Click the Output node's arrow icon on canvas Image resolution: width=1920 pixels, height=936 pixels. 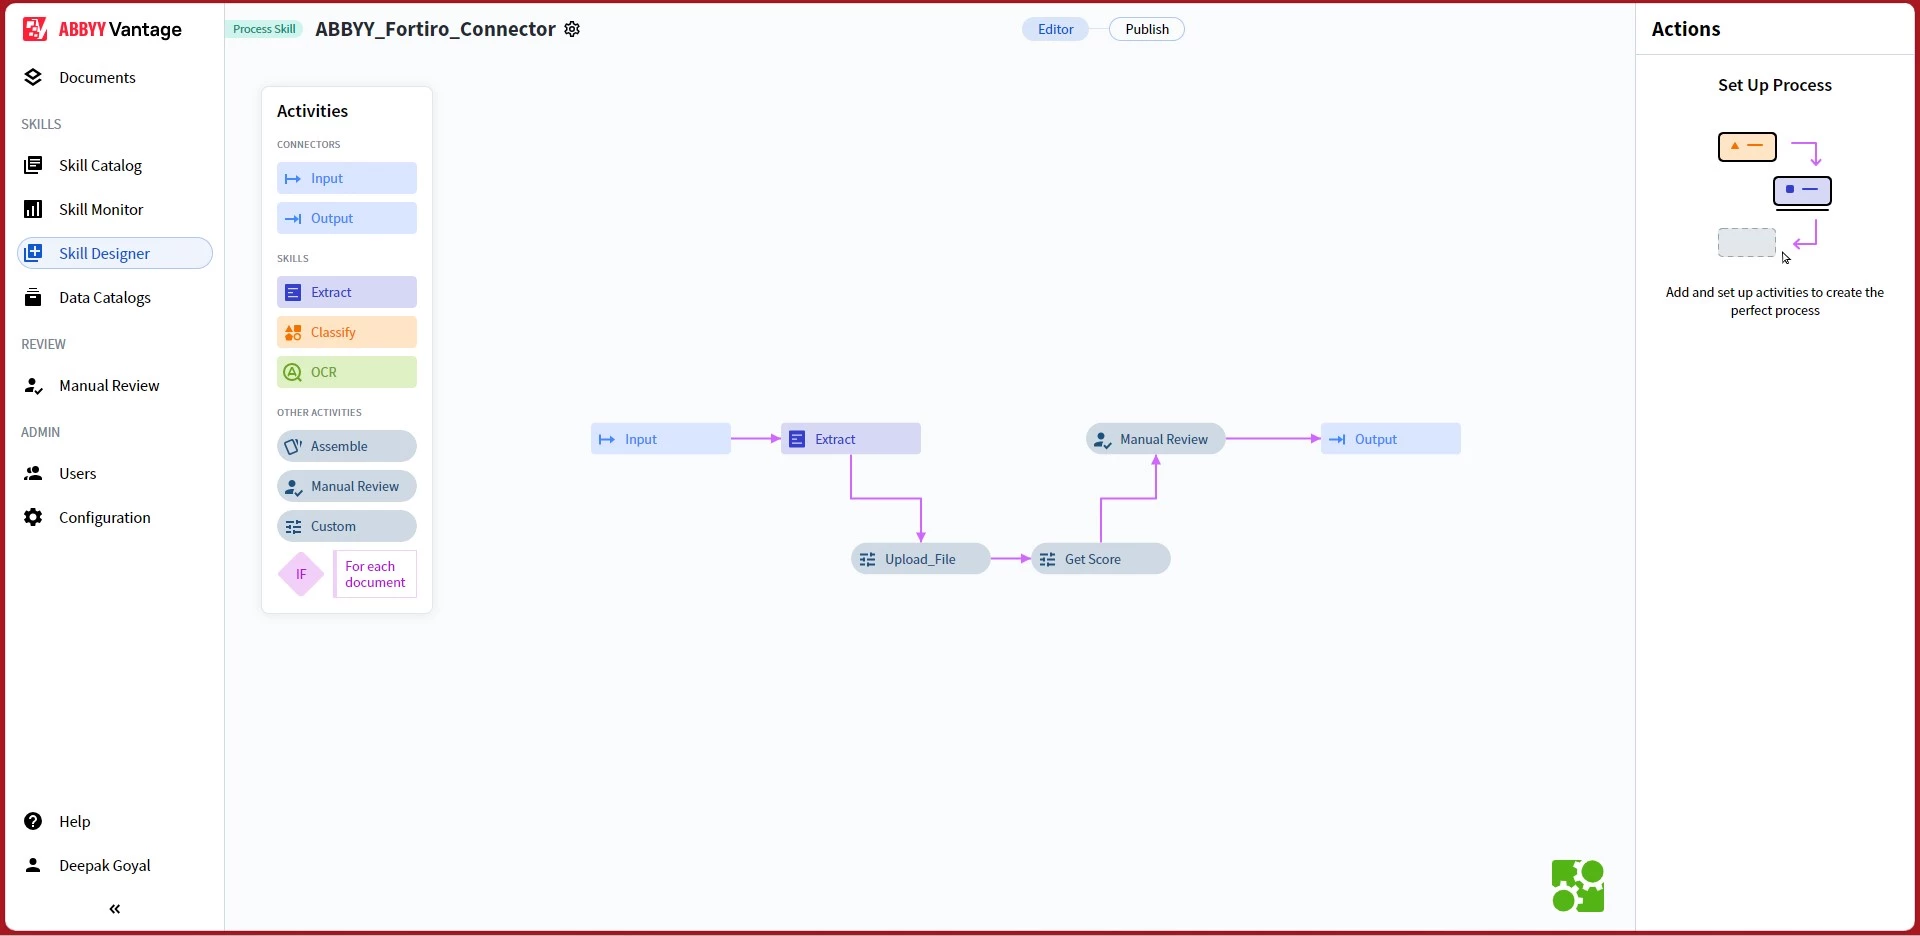point(1337,440)
